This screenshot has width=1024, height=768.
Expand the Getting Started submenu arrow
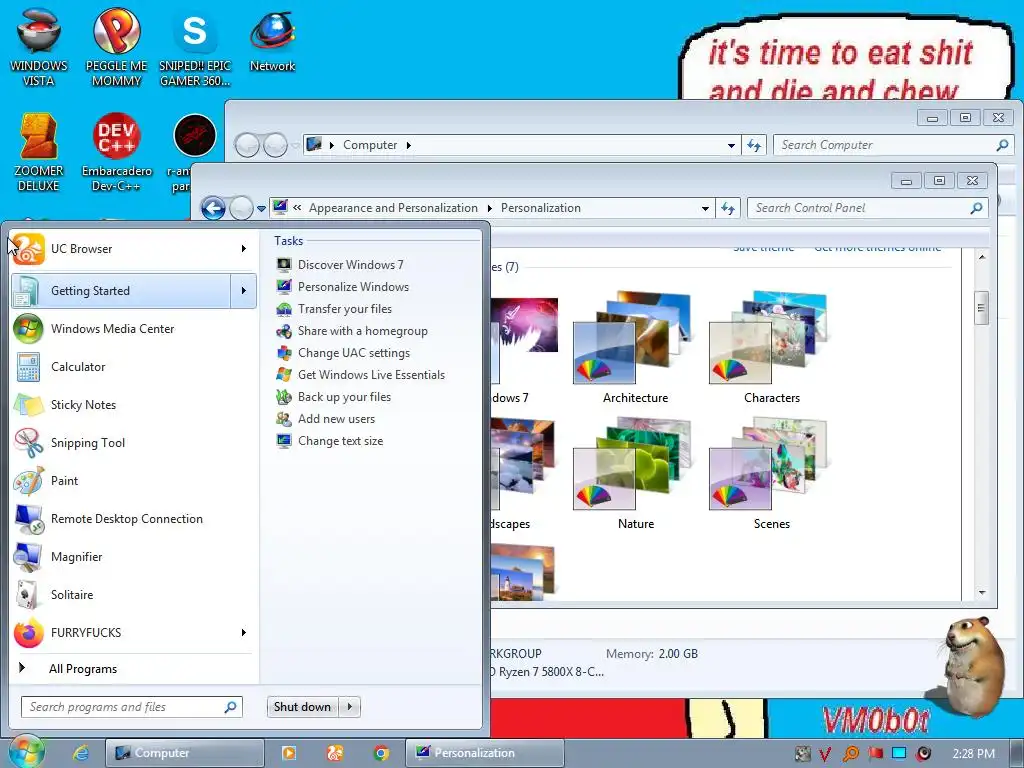point(244,291)
